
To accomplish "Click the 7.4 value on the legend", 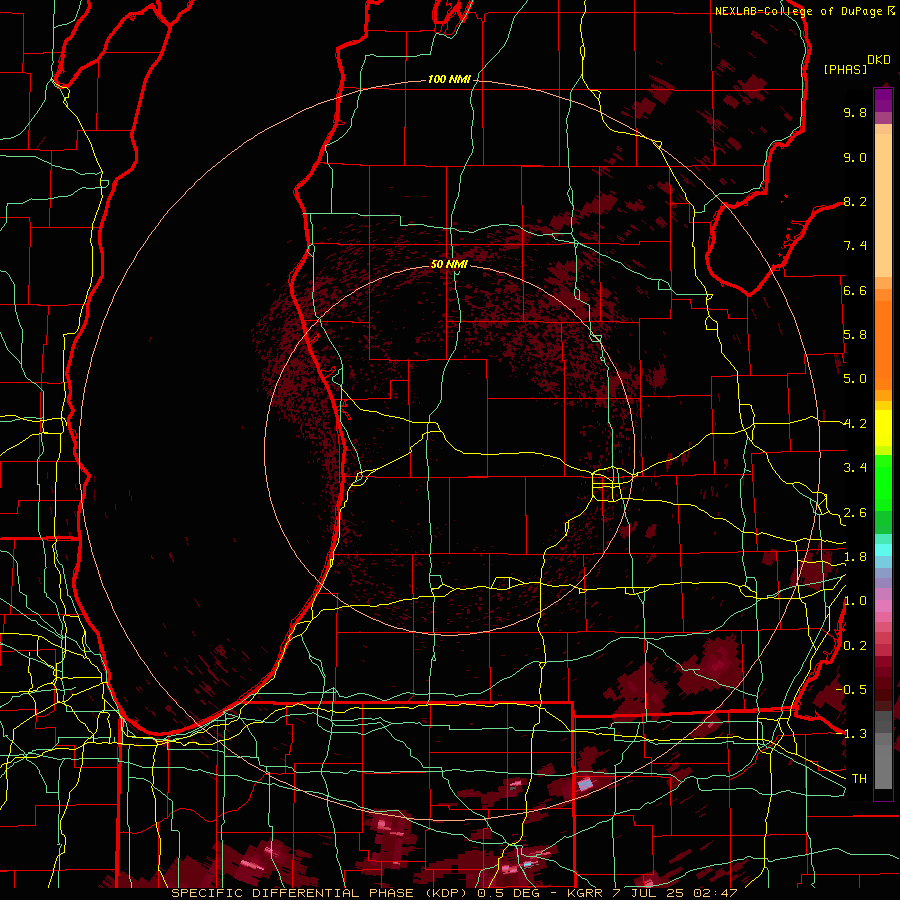I will click(855, 246).
